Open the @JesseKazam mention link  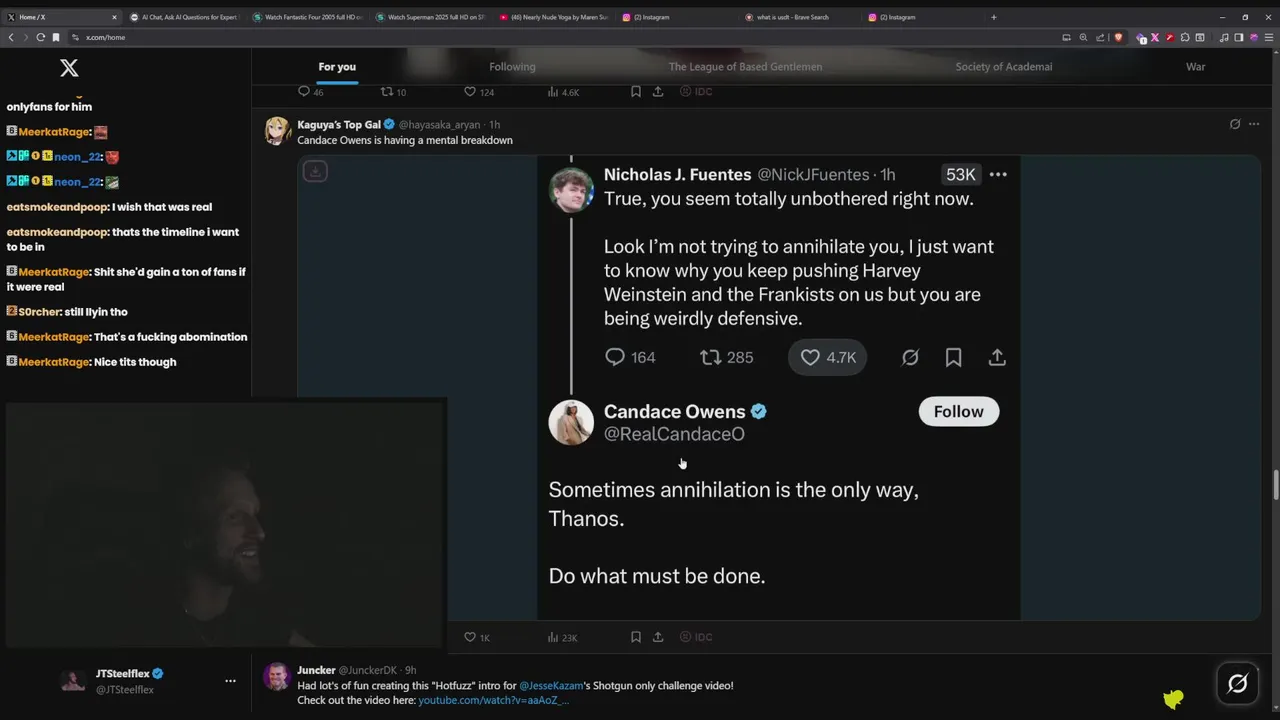tap(551, 686)
